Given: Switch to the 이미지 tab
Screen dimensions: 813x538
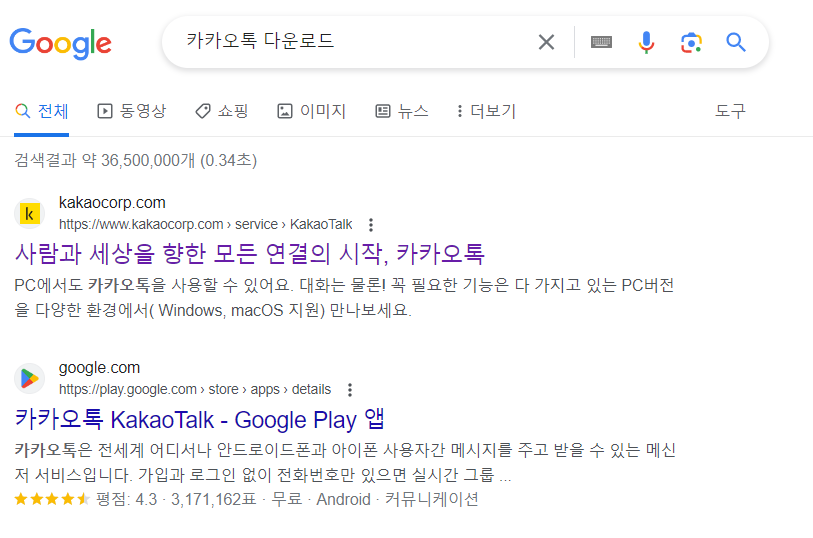Looking at the screenshot, I should pos(311,111).
